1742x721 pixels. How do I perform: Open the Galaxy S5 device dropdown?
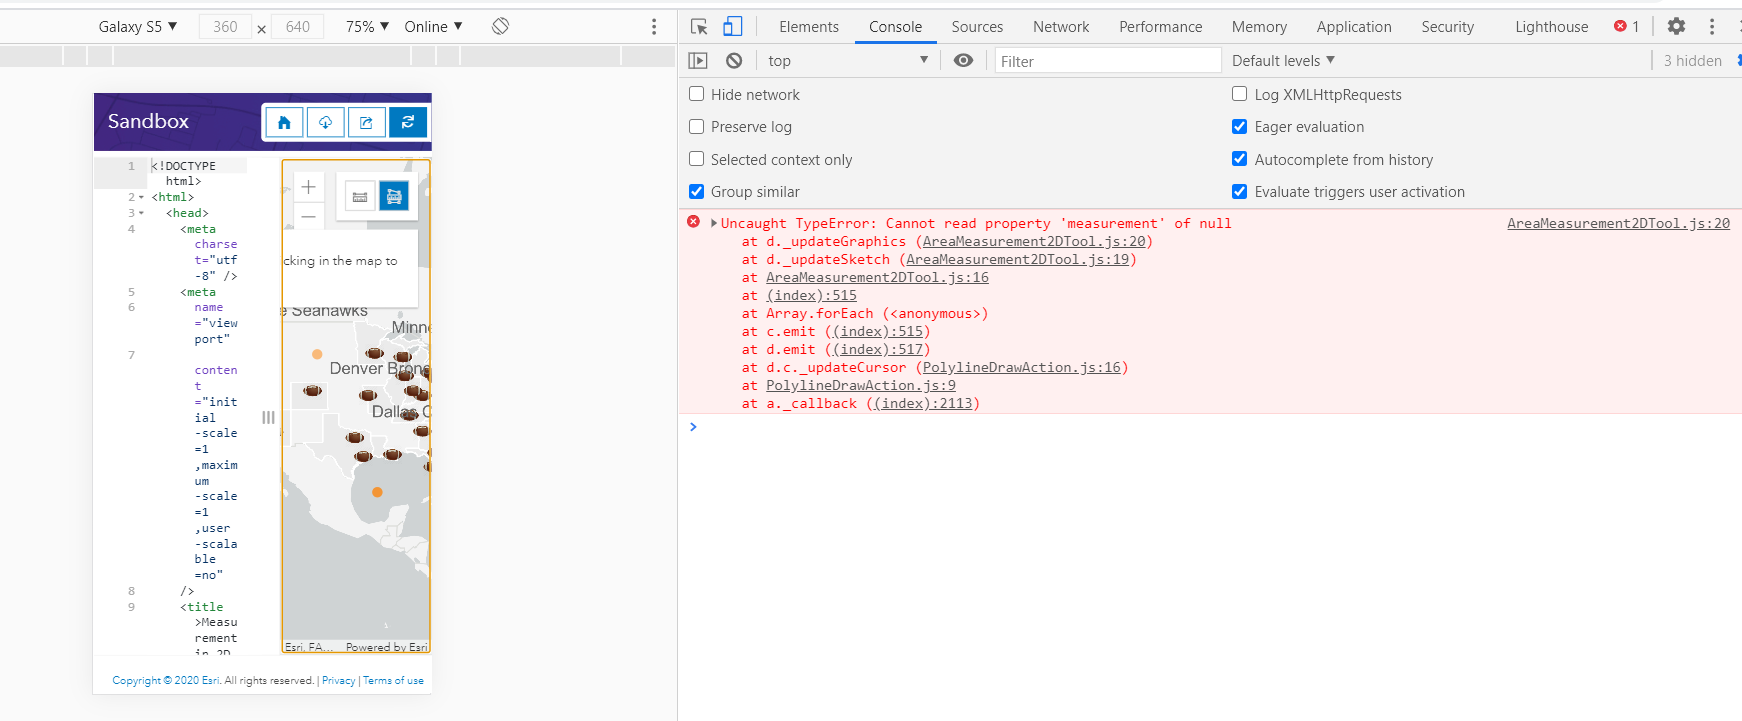pyautogui.click(x=138, y=27)
